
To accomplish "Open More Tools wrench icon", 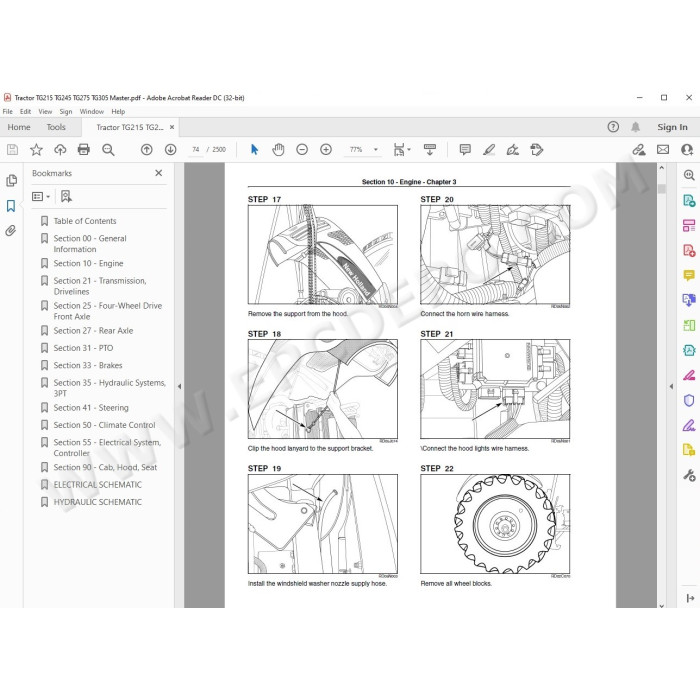I will pyautogui.click(x=689, y=475).
